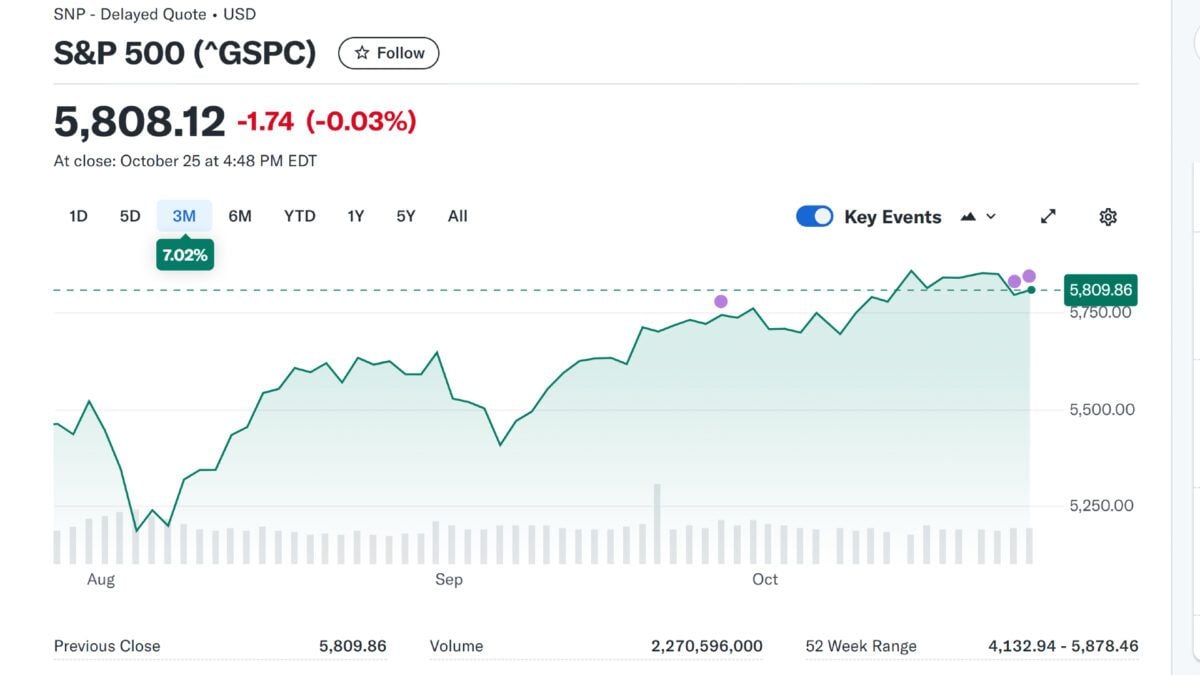Viewport: 1200px width, 675px height.
Task: Click the star icon in Follow button
Action: coord(362,53)
